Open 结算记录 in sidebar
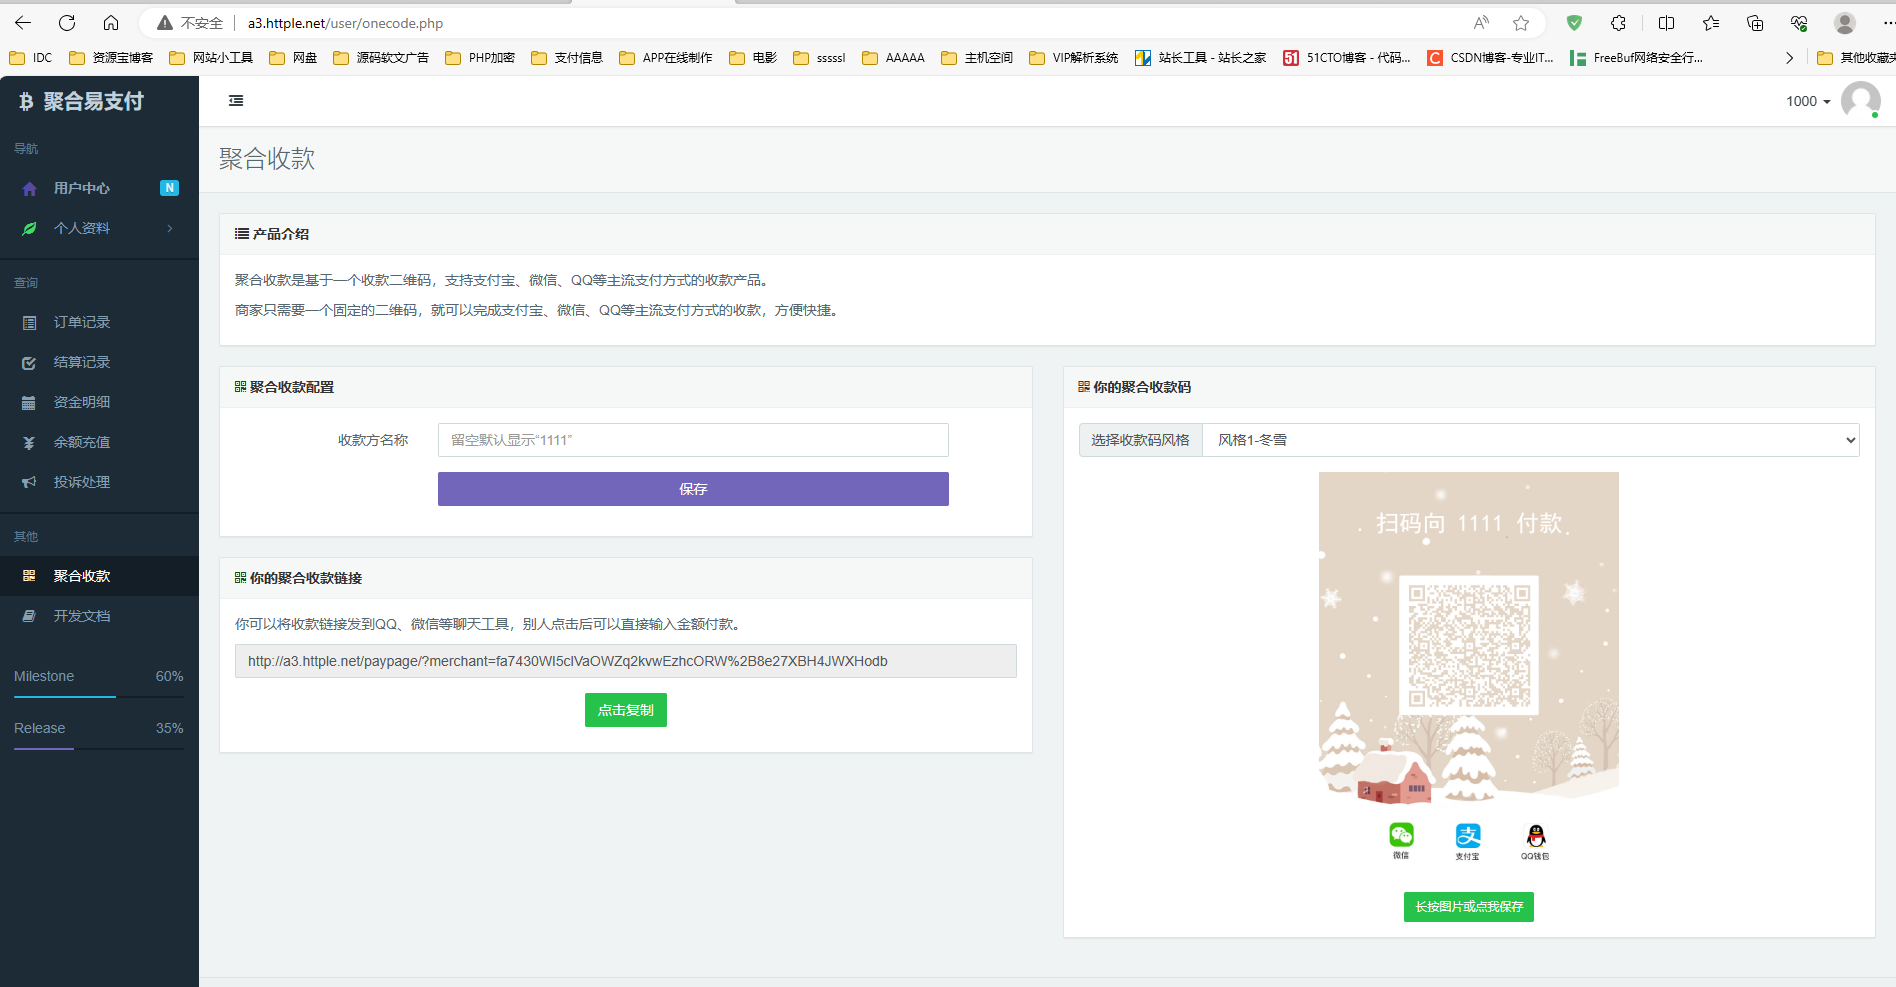Image resolution: width=1896 pixels, height=987 pixels. [99, 362]
